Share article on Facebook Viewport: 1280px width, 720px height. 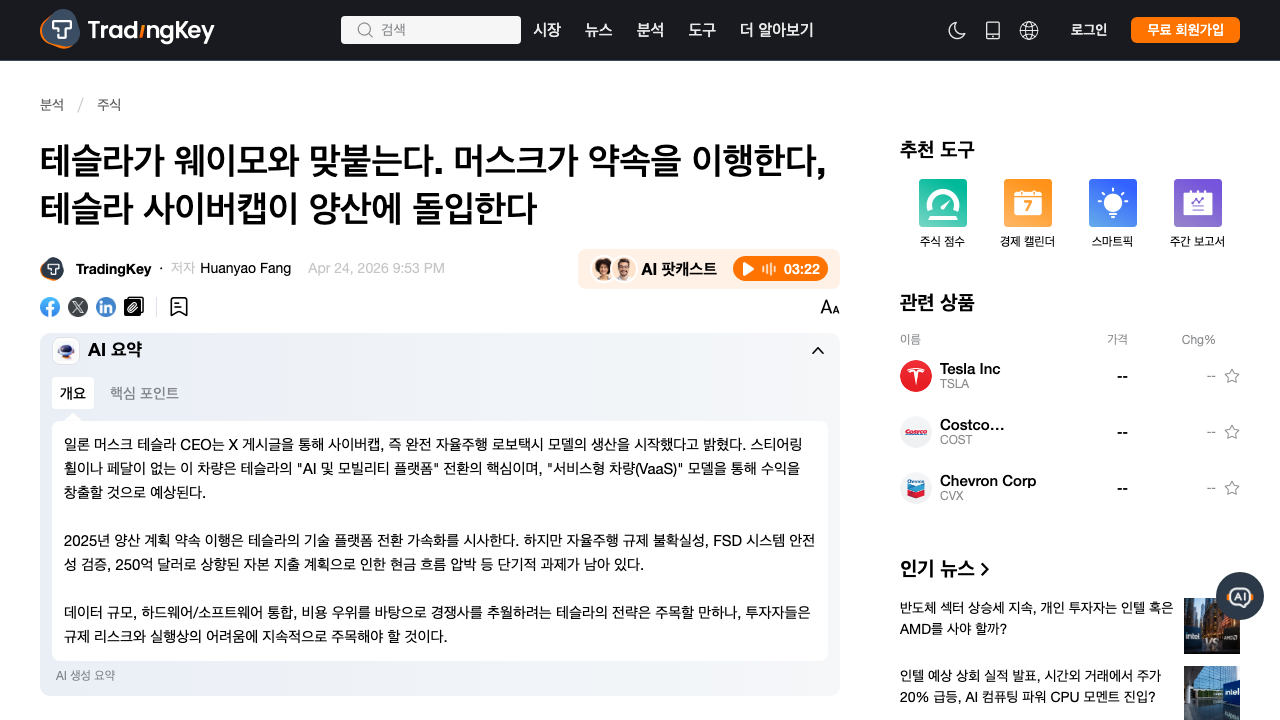[50, 307]
